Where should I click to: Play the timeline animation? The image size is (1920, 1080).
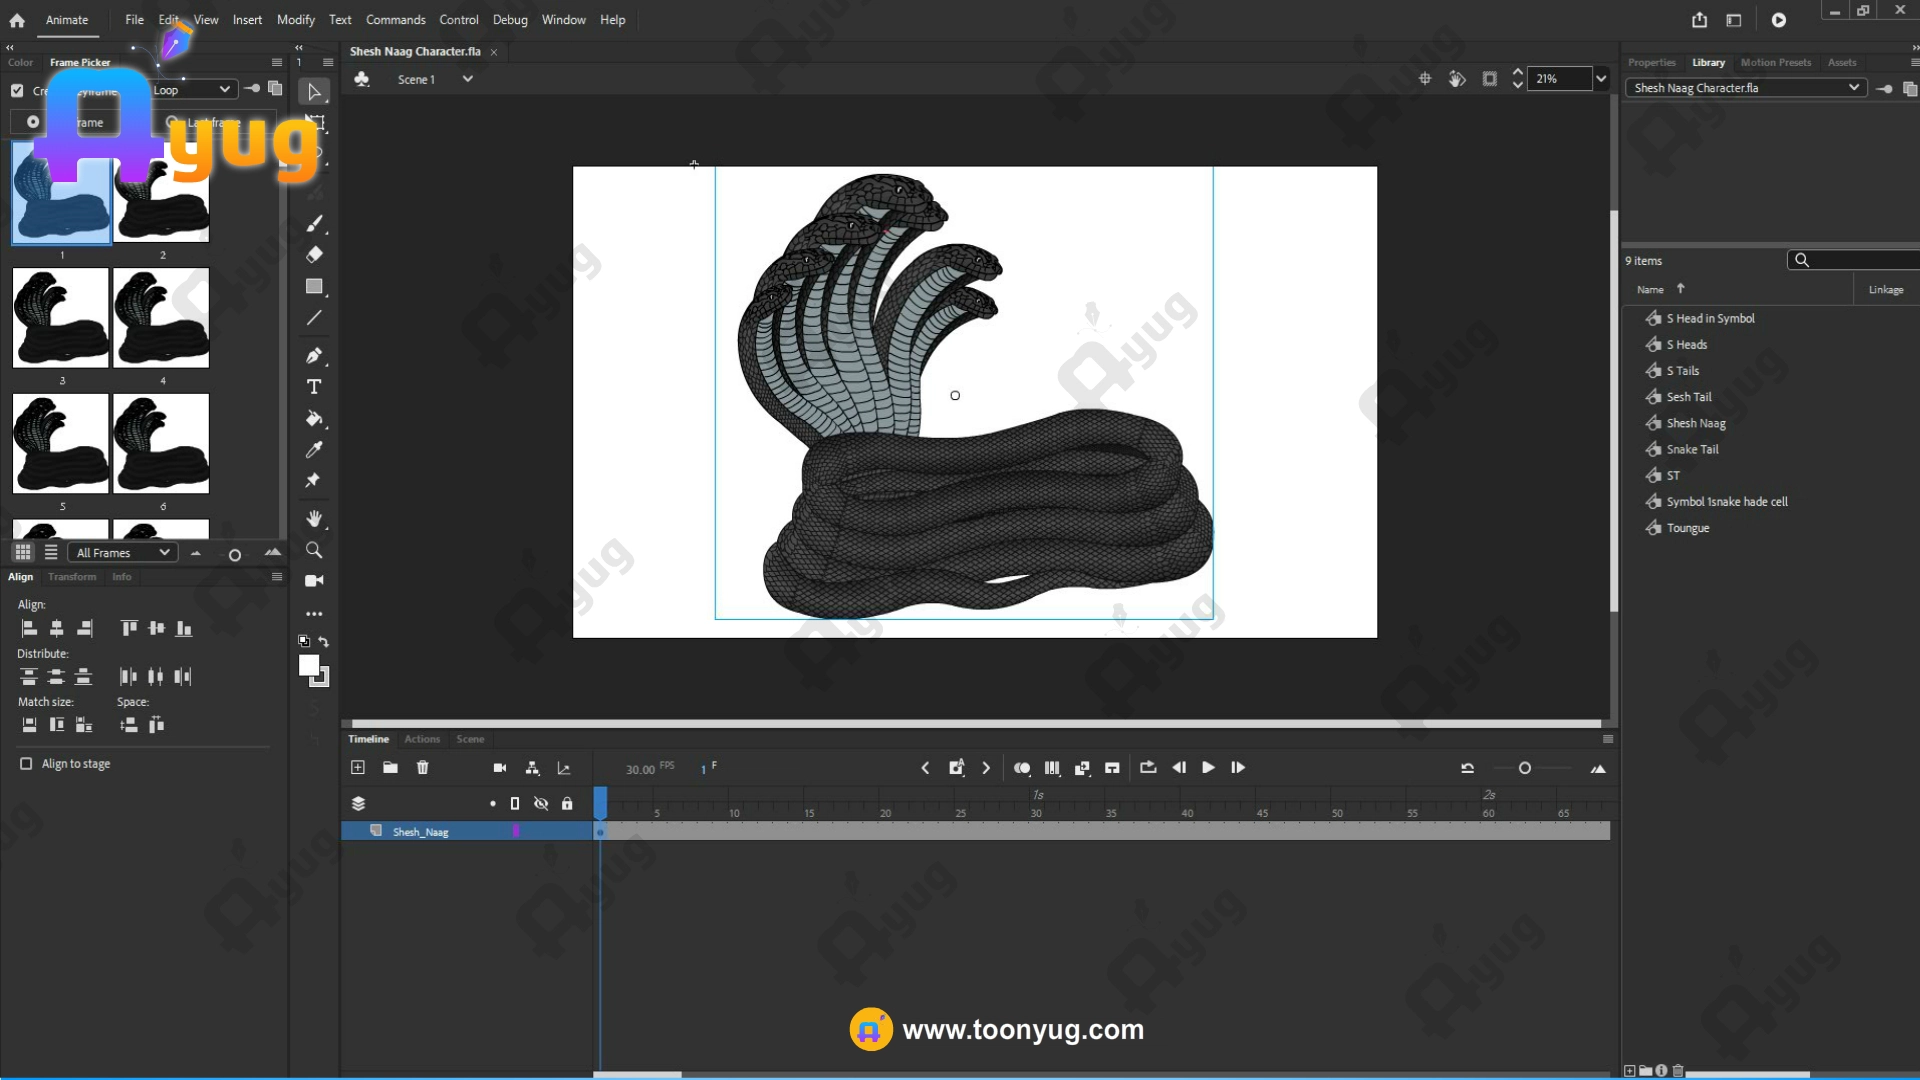(1208, 768)
